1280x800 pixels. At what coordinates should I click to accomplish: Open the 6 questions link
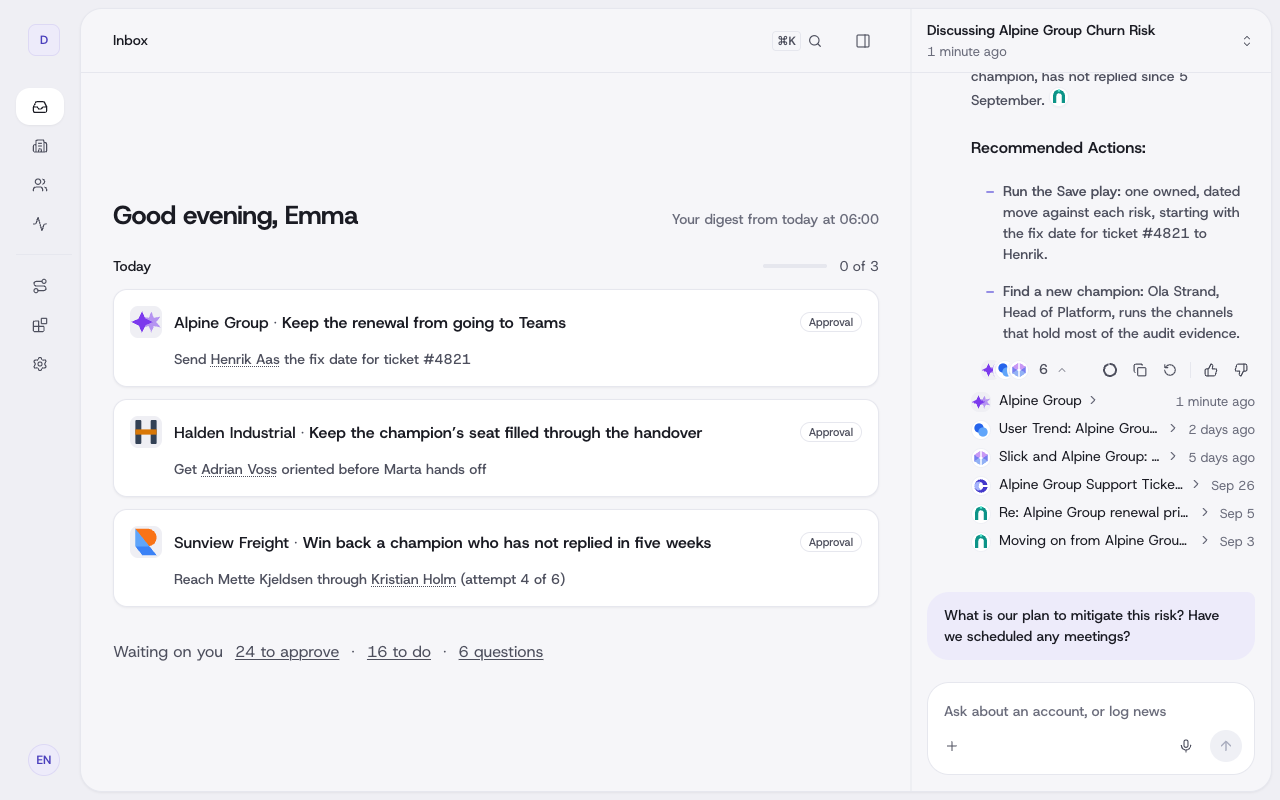[501, 652]
